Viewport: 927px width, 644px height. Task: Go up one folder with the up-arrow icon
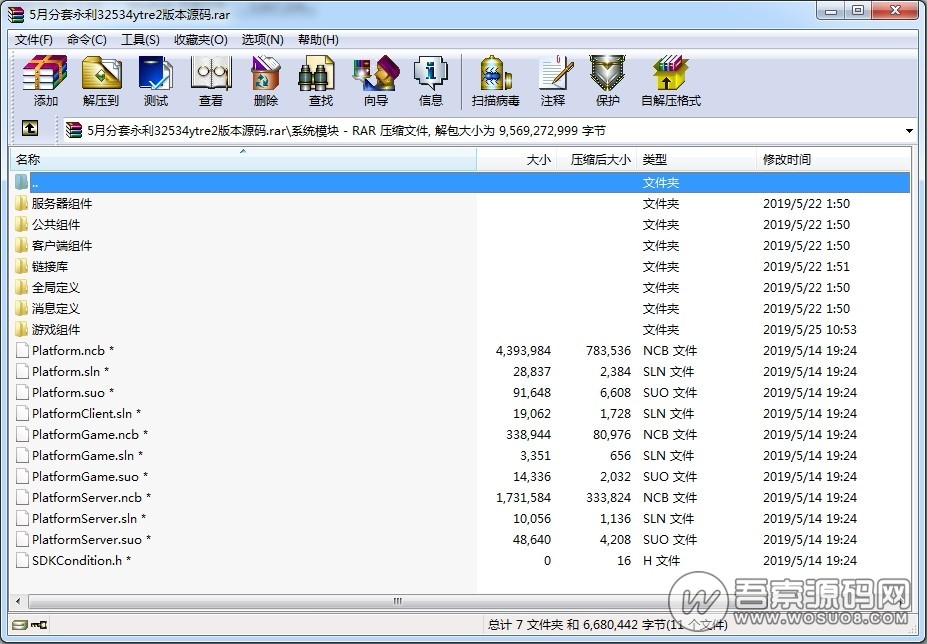[30, 128]
